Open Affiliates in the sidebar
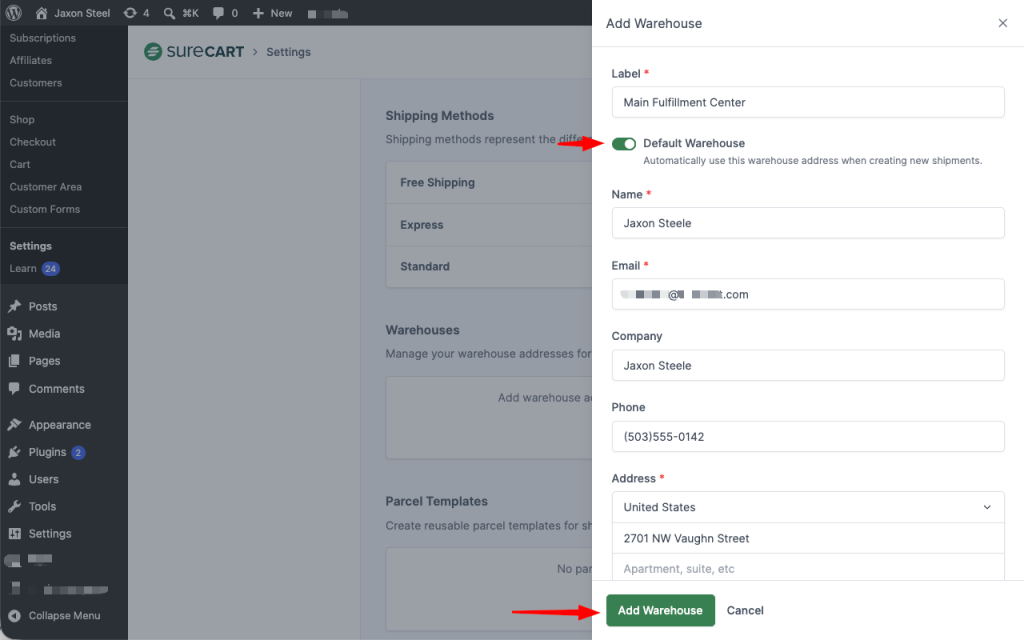Screen dimensions: 1024x640 pos(31,60)
